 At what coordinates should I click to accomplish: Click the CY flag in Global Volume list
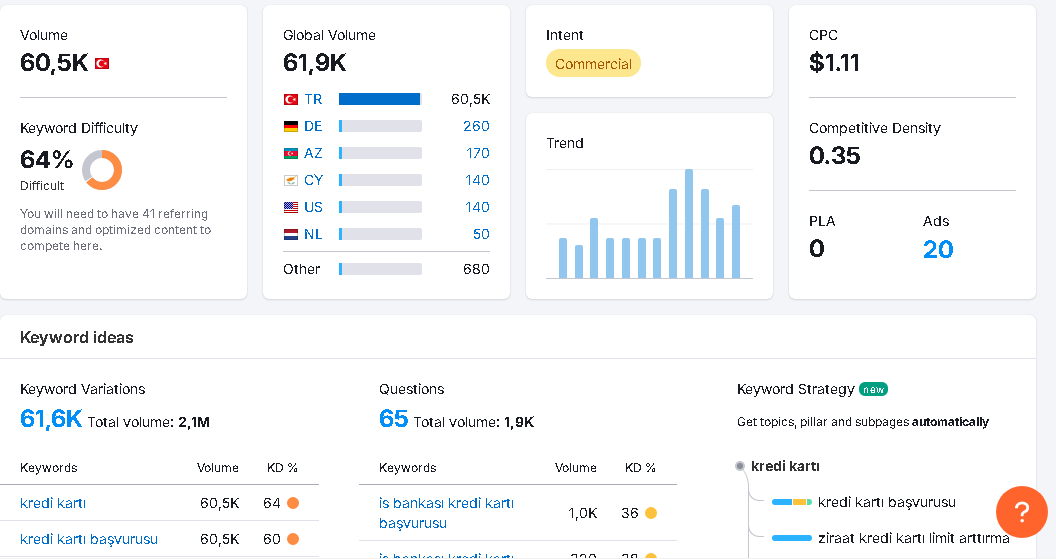[291, 180]
